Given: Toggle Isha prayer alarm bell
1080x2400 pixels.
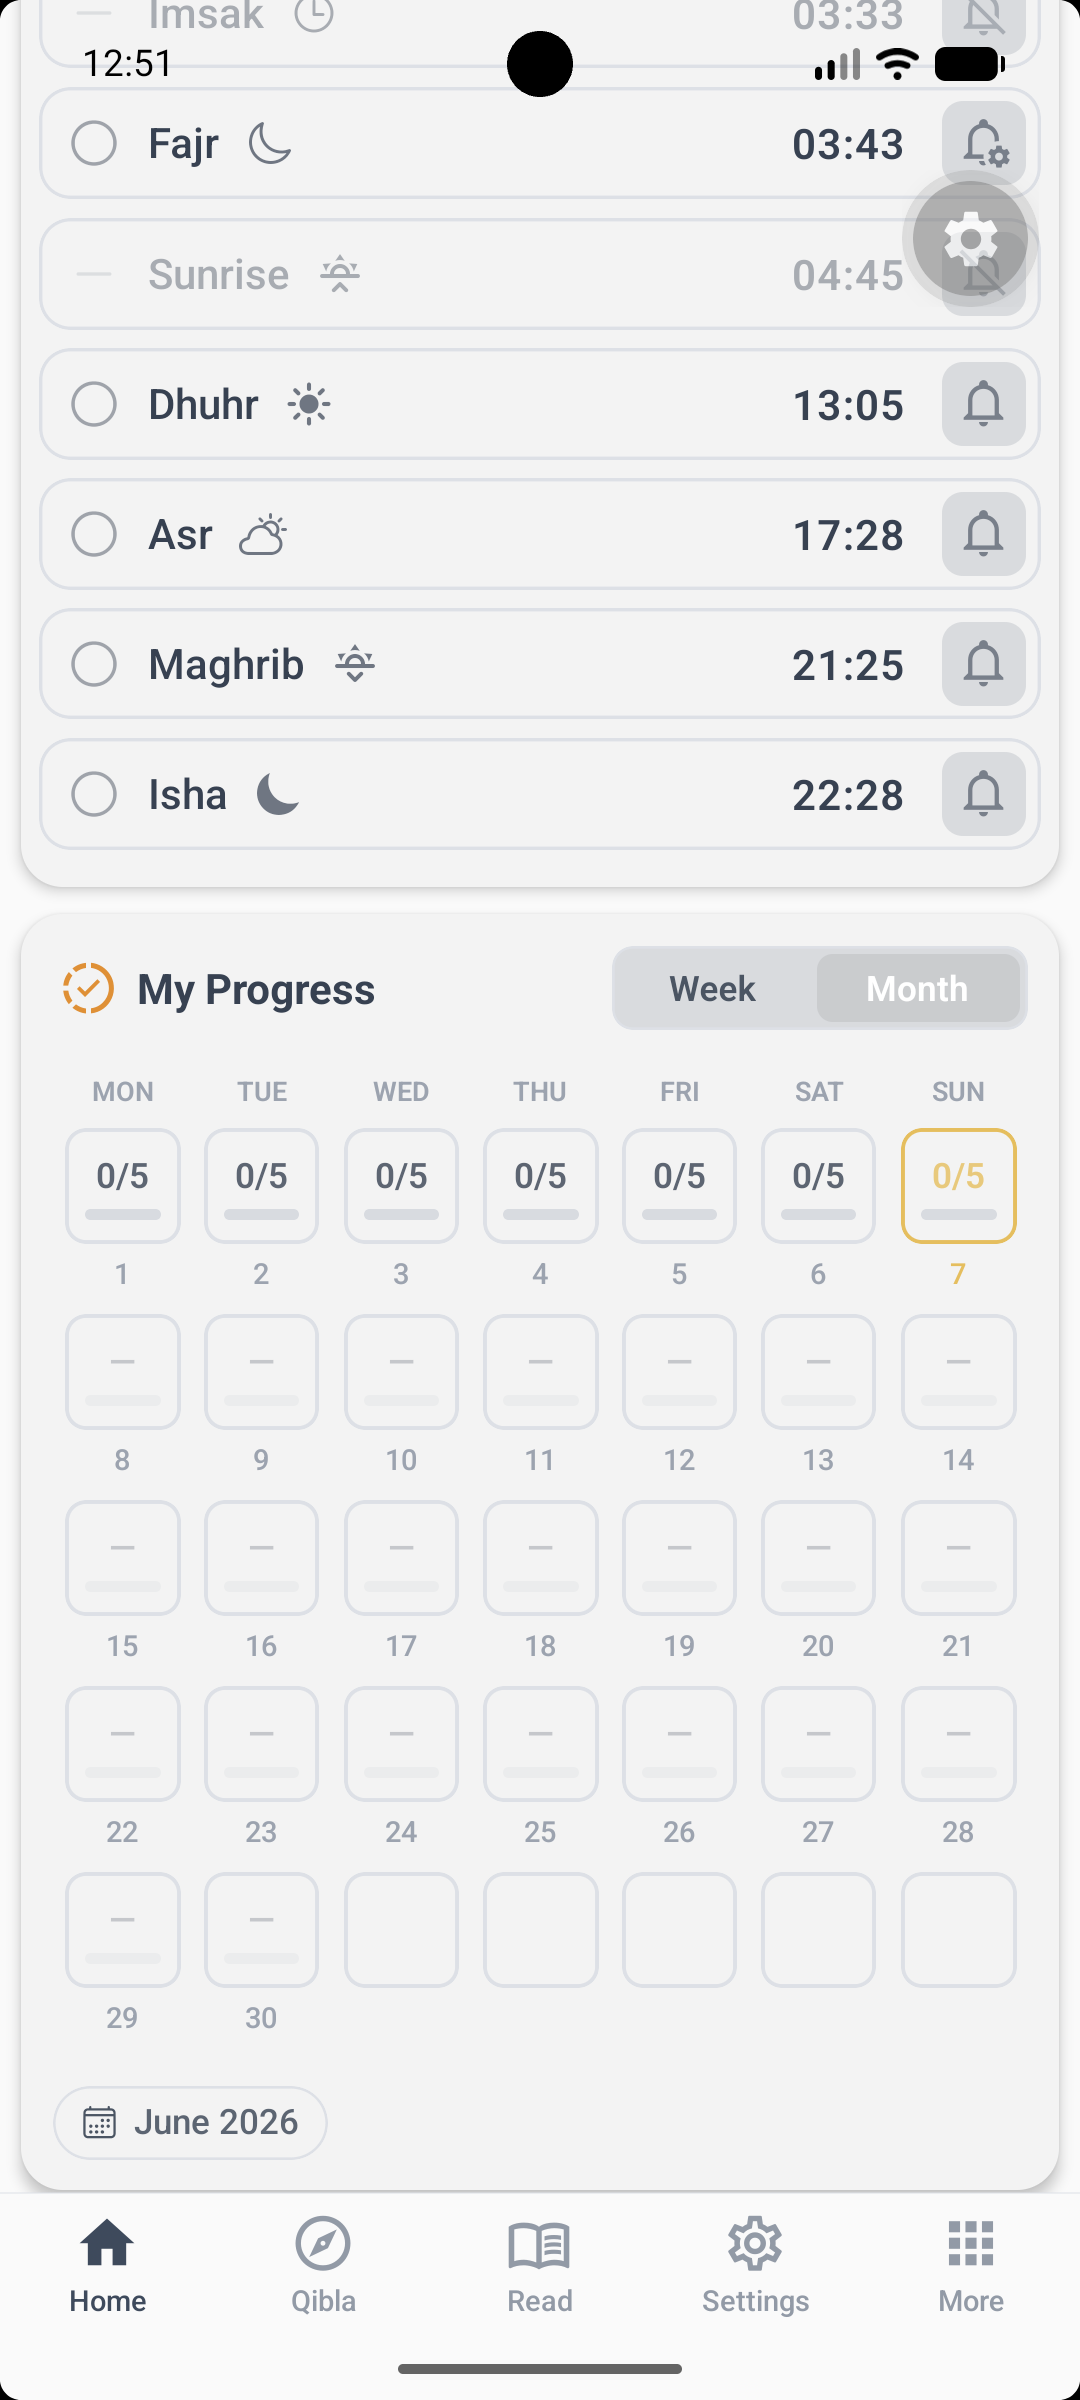Looking at the screenshot, I should pos(984,794).
